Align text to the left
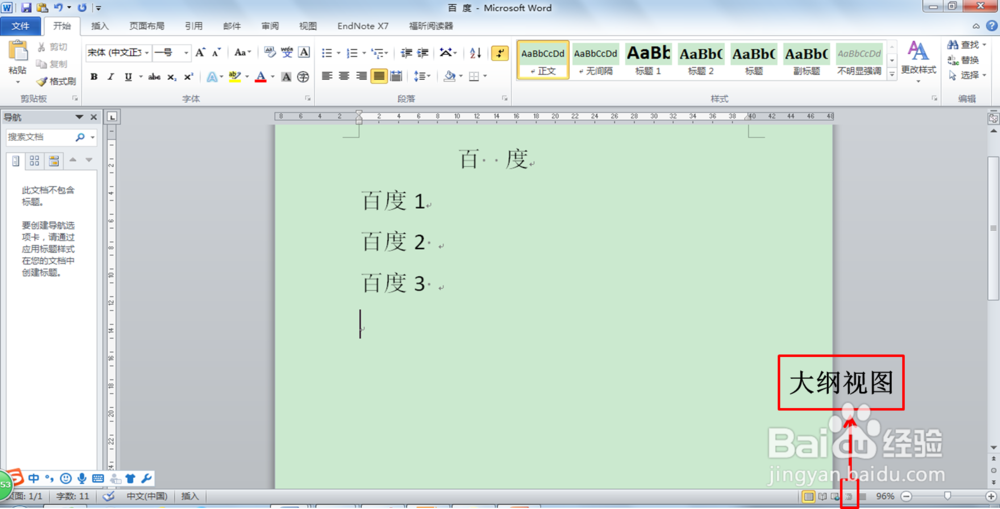This screenshot has width=1000, height=509. pyautogui.click(x=327, y=77)
